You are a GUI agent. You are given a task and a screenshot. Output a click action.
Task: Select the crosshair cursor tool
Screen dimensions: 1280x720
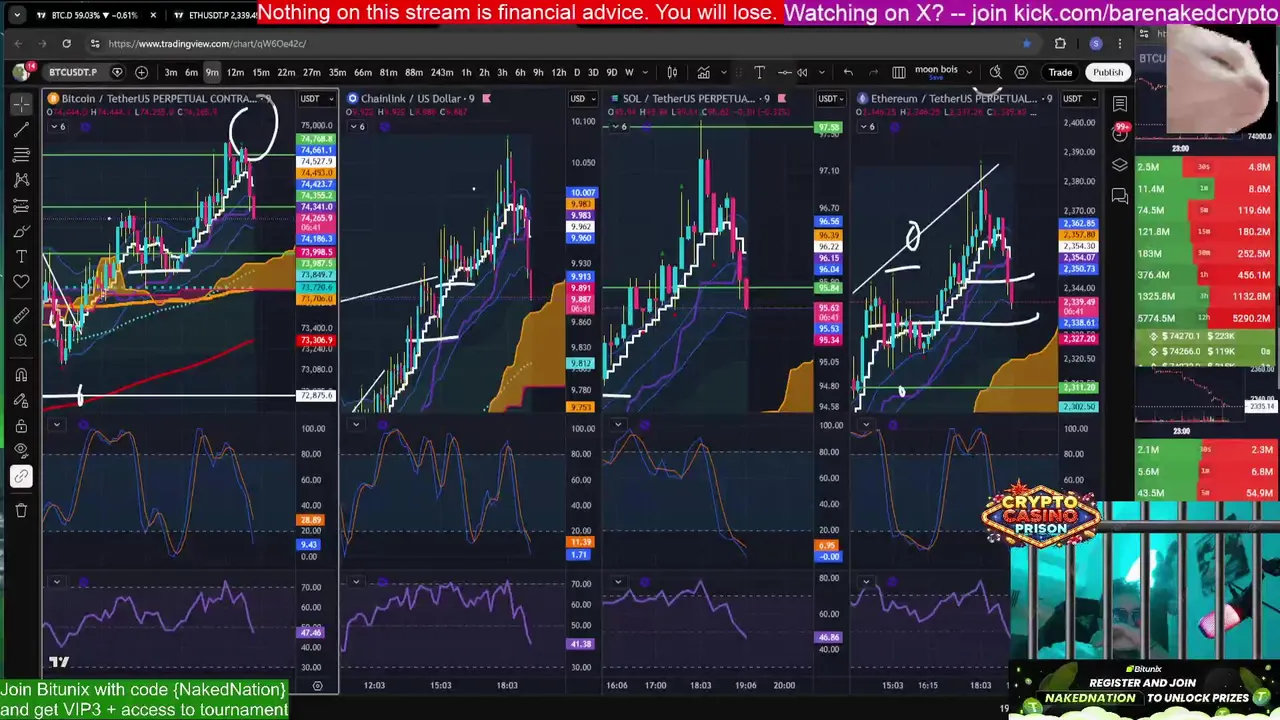click(x=21, y=104)
